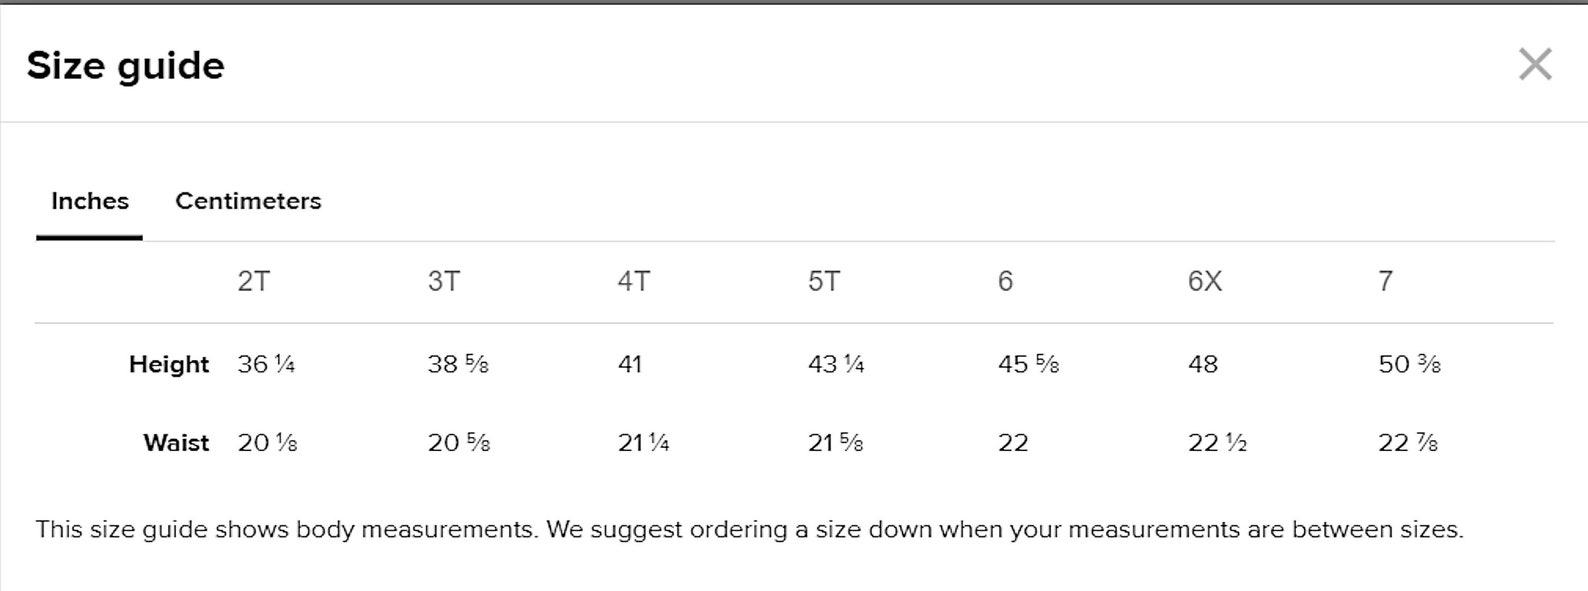Click the body measurements note text
The height and width of the screenshot is (591, 1588).
[749, 529]
